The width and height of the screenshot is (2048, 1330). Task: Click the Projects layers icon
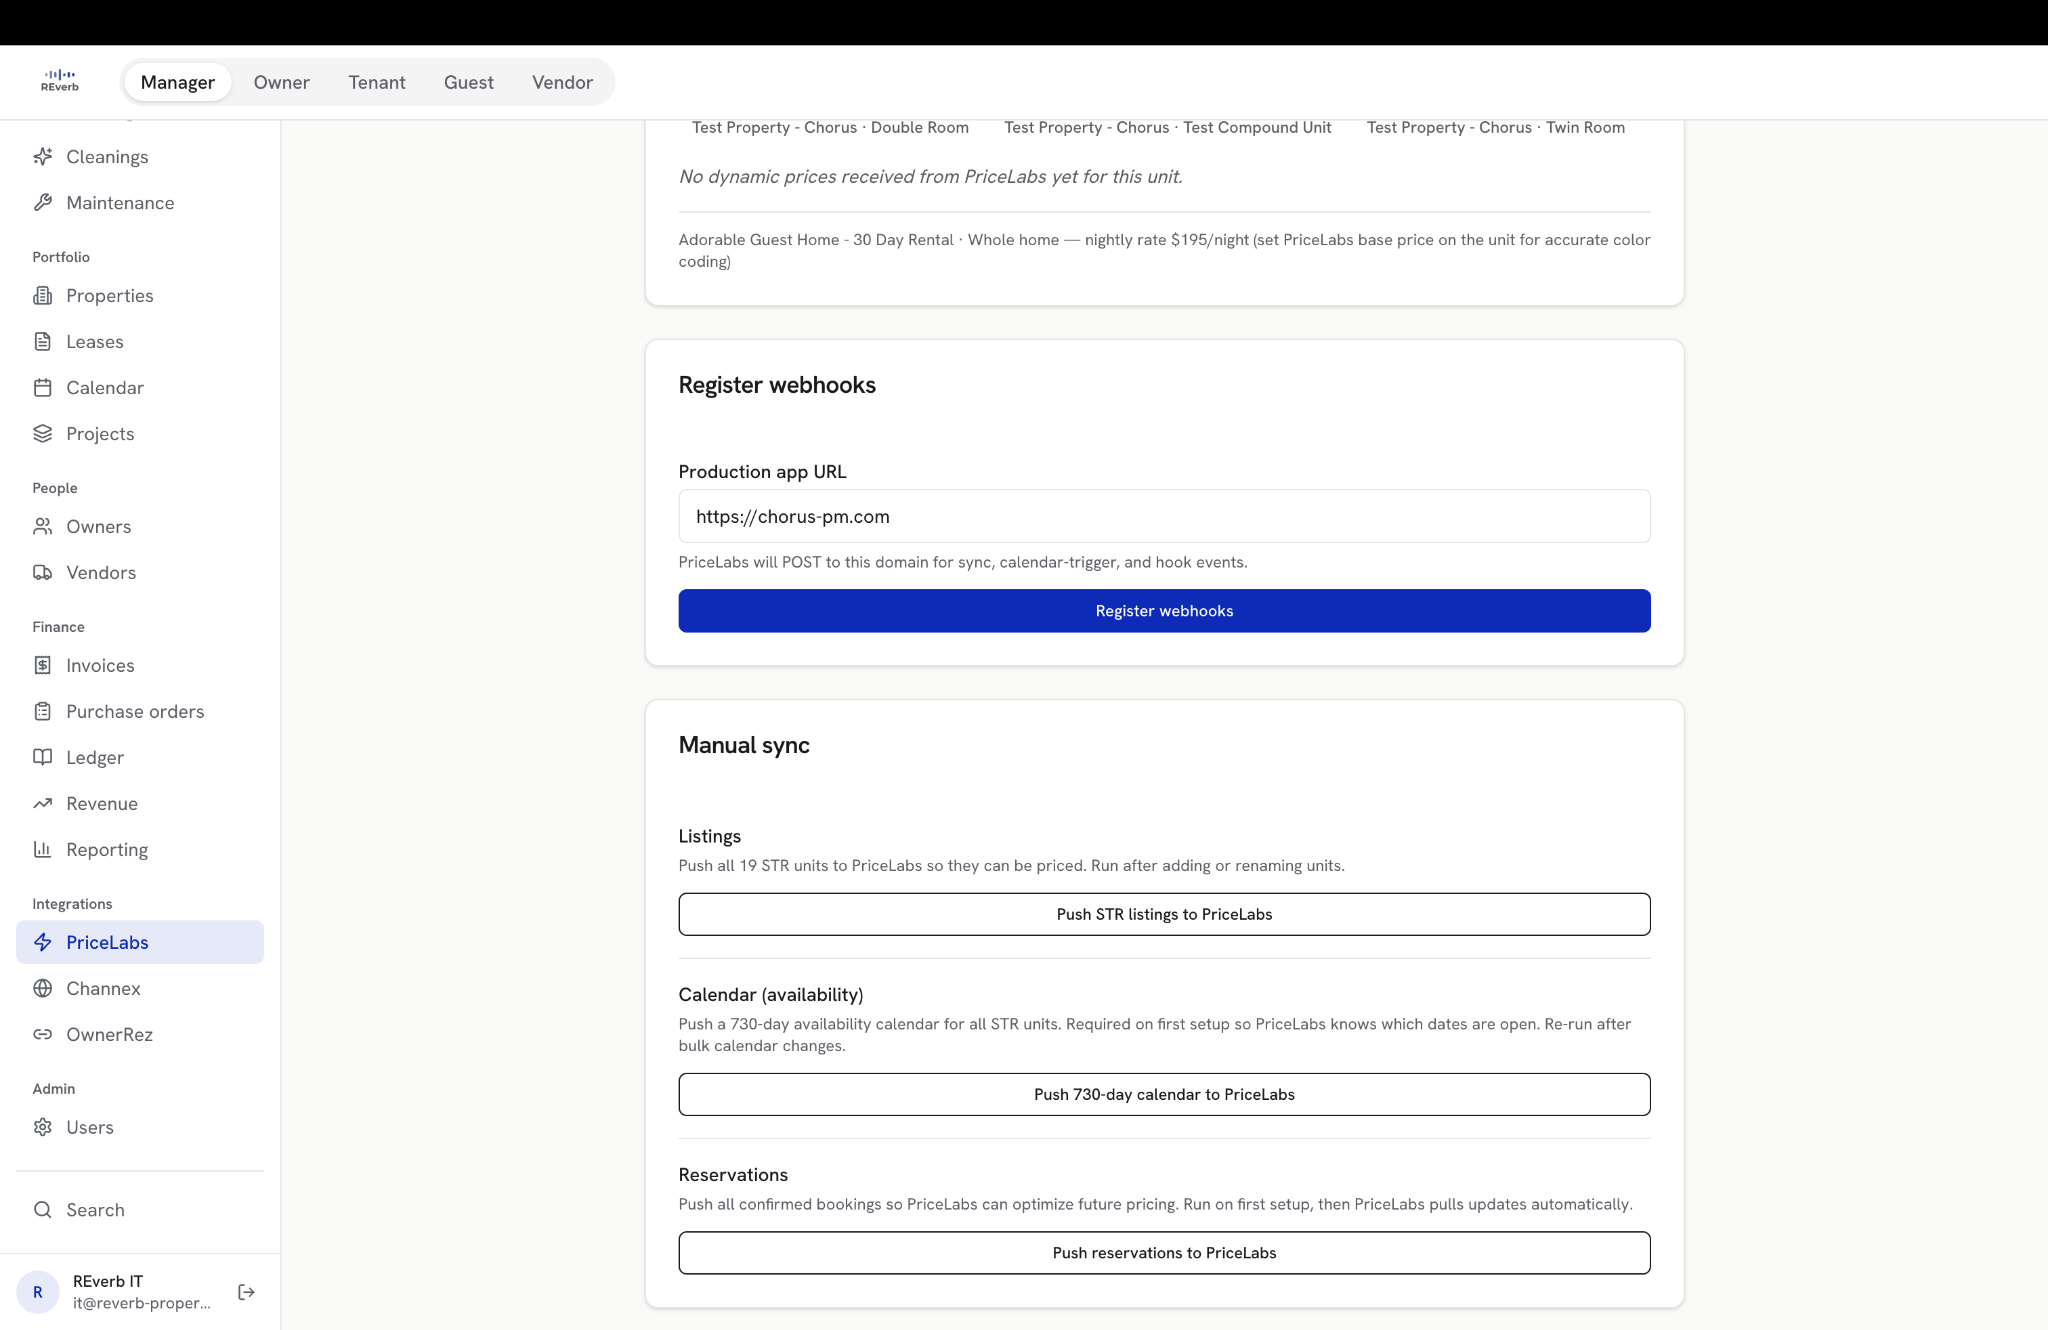click(42, 434)
